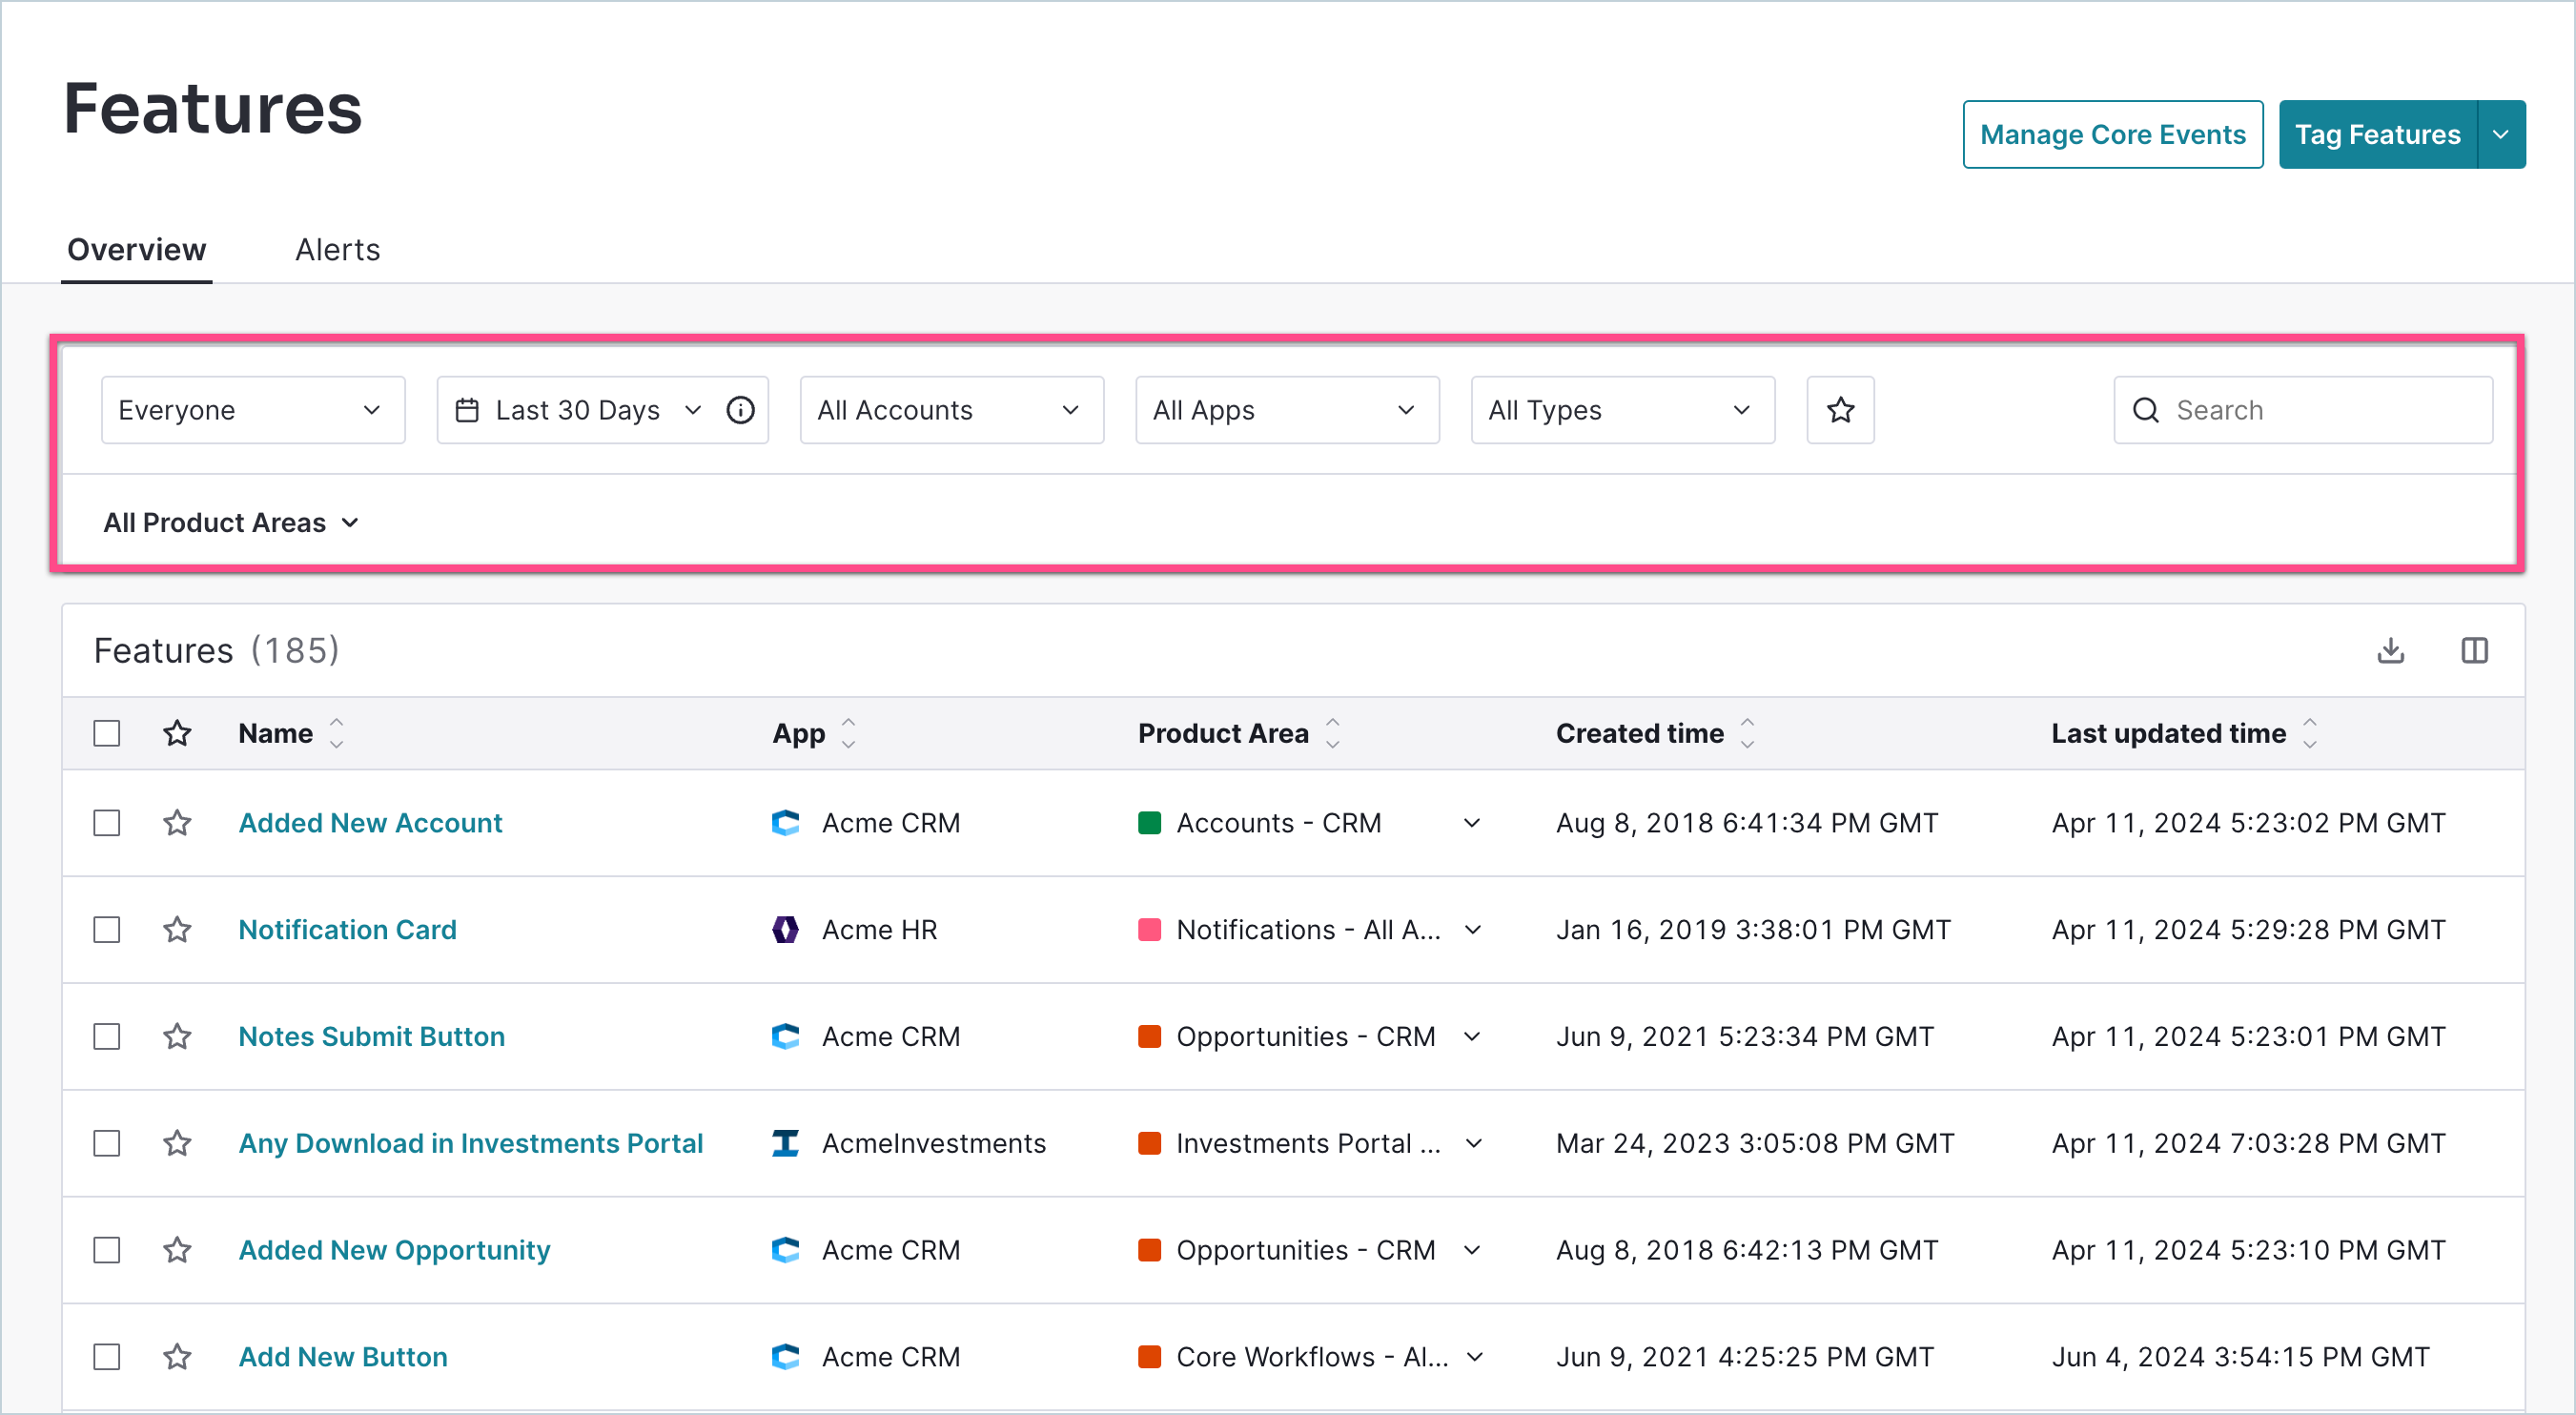
Task: Click the info icon beside Last 30 Days
Action: (x=740, y=409)
